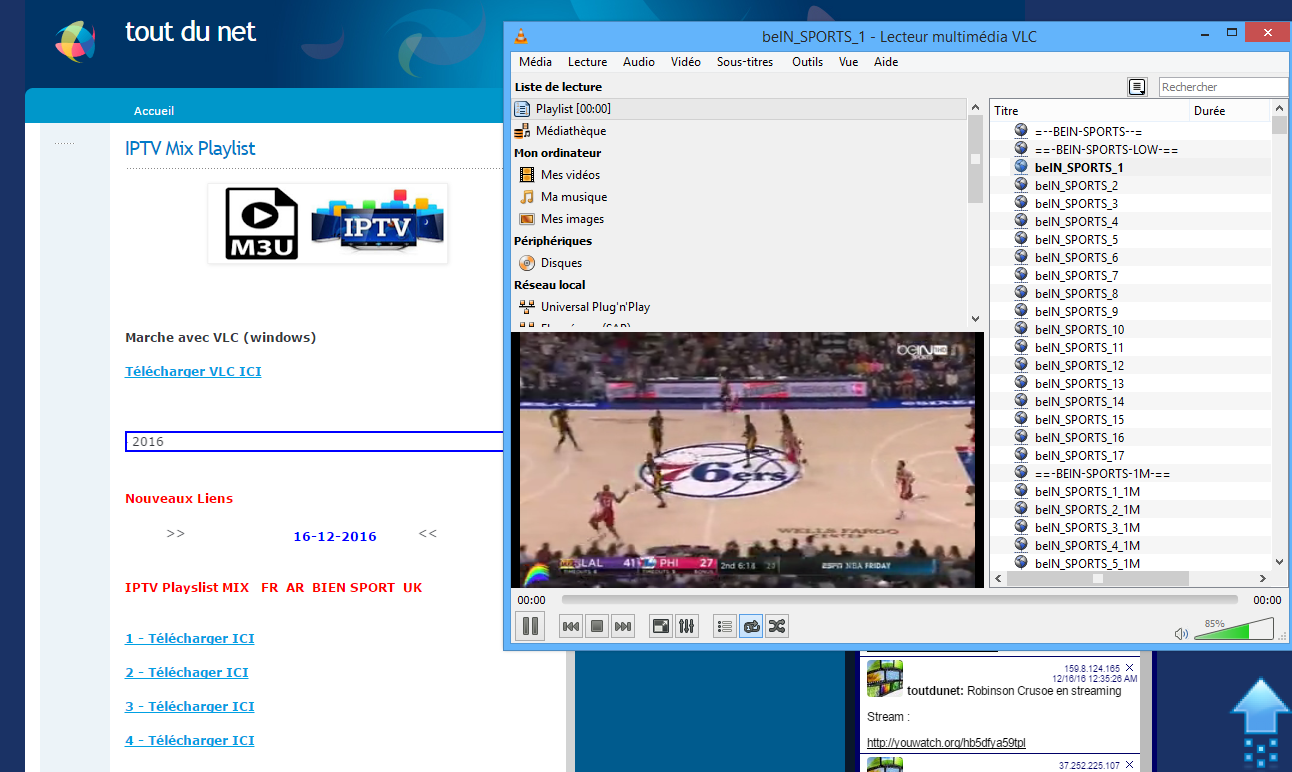
Task: Open the Vue menu
Action: click(x=849, y=62)
